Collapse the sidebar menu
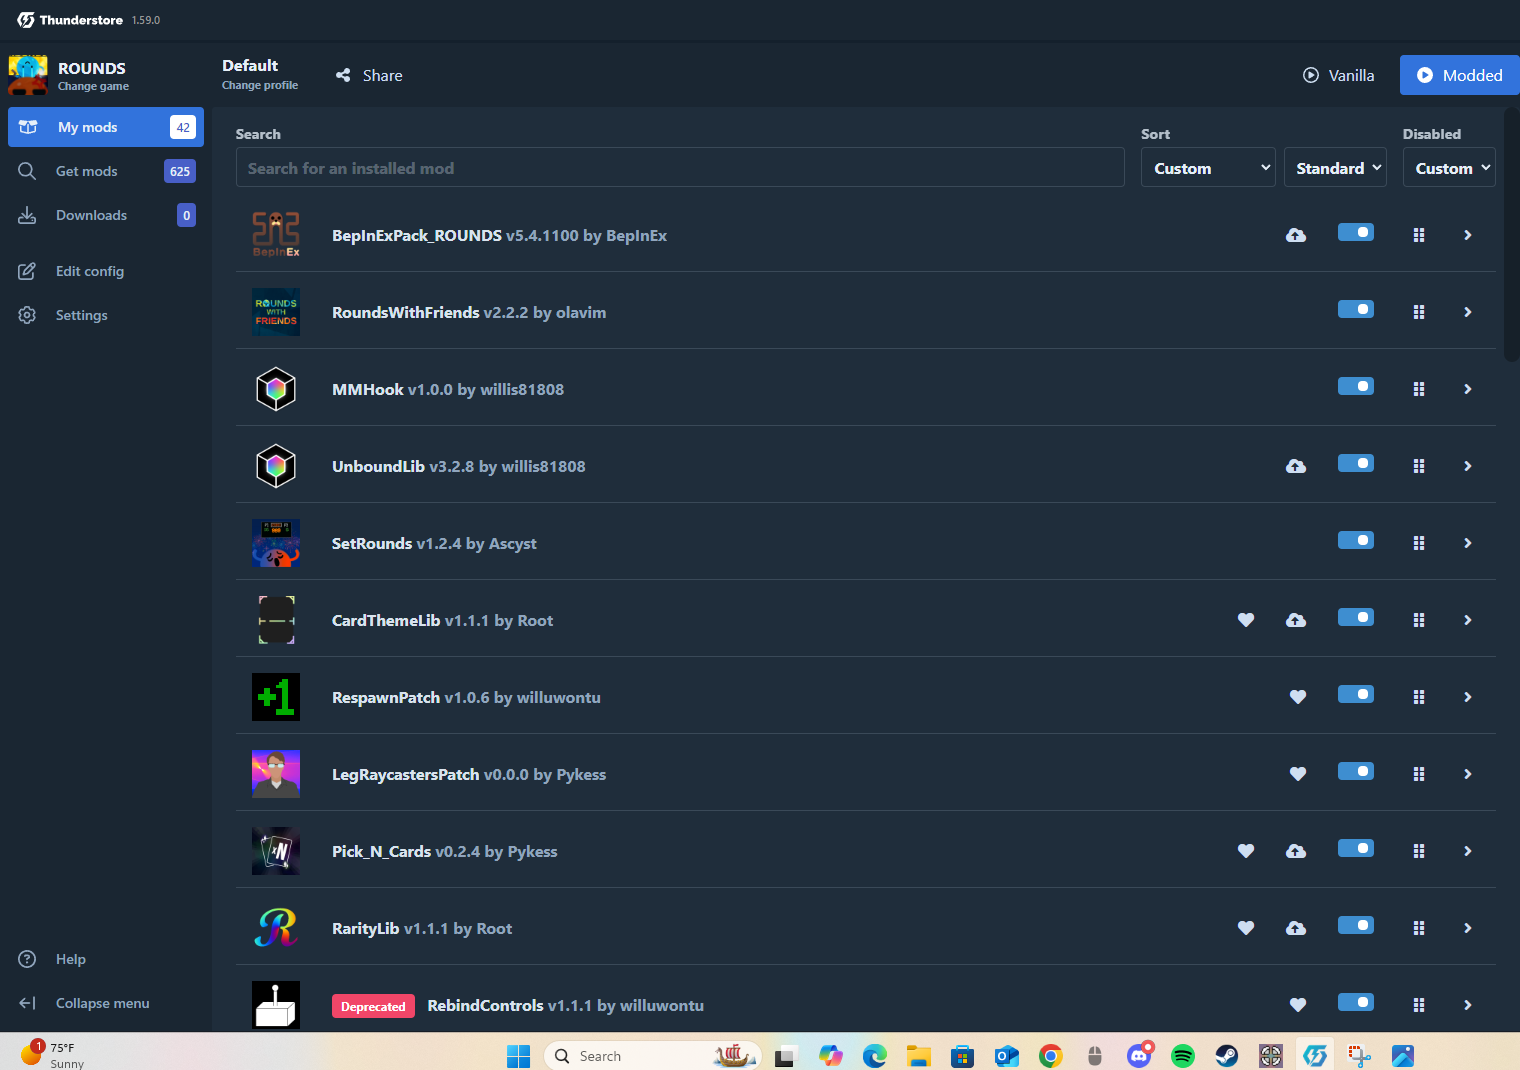 pyautogui.click(x=106, y=1003)
